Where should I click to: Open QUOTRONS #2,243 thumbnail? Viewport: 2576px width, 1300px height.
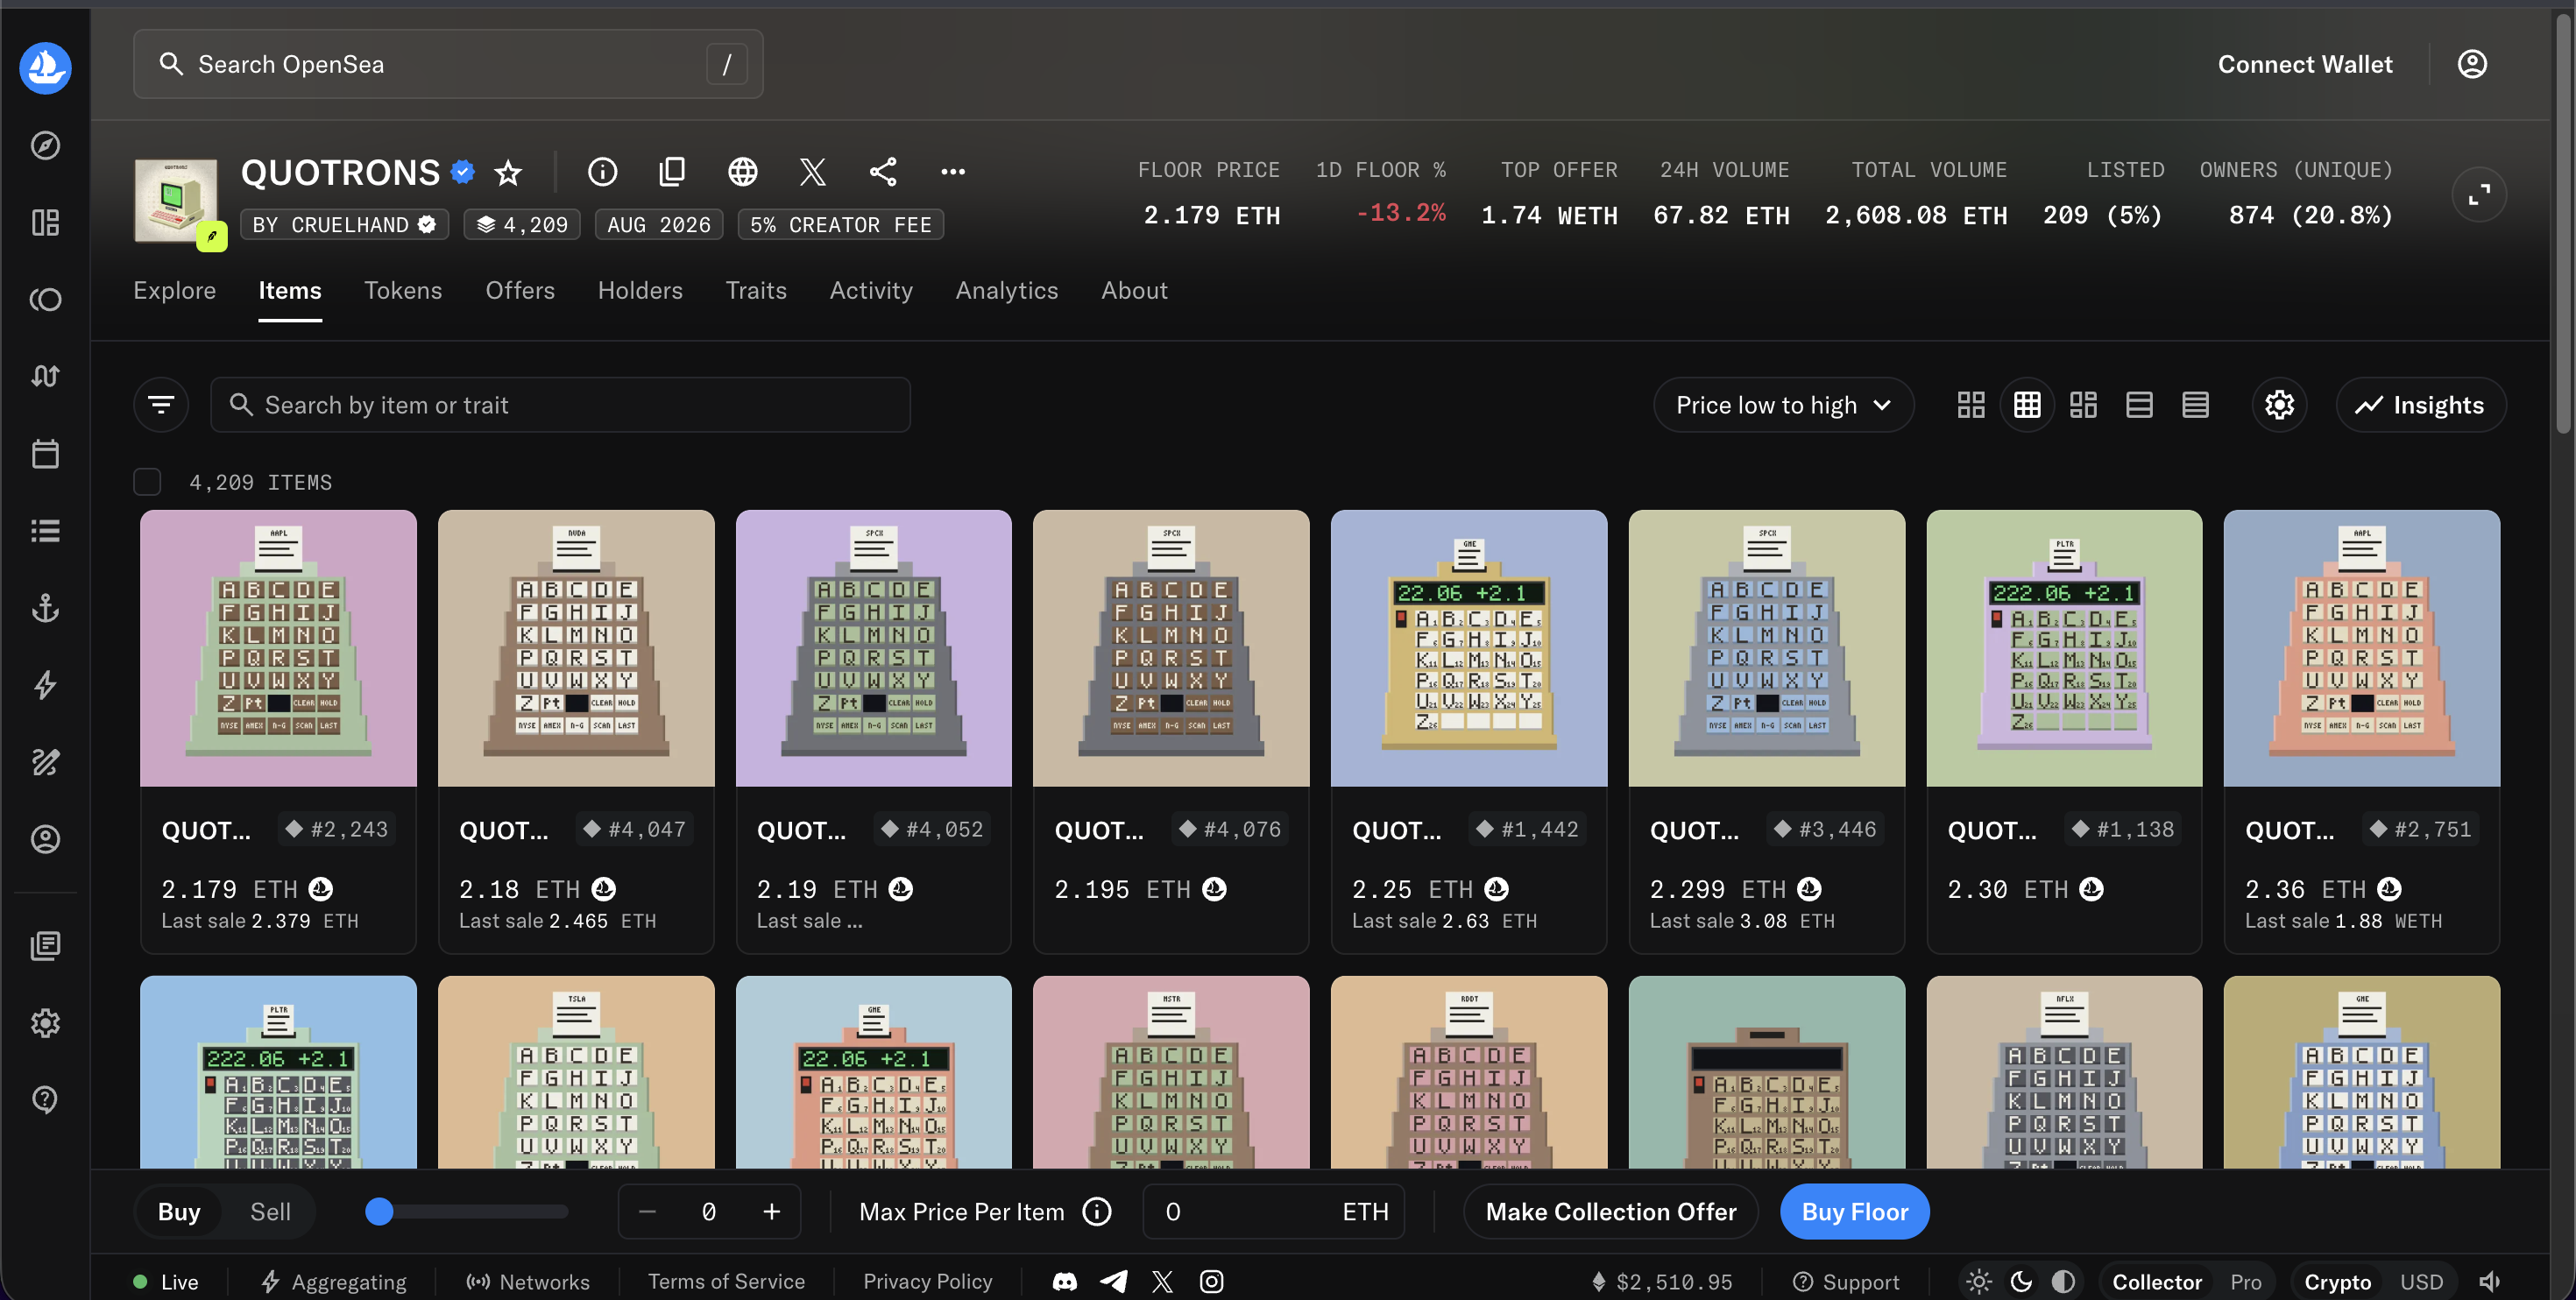coord(278,648)
